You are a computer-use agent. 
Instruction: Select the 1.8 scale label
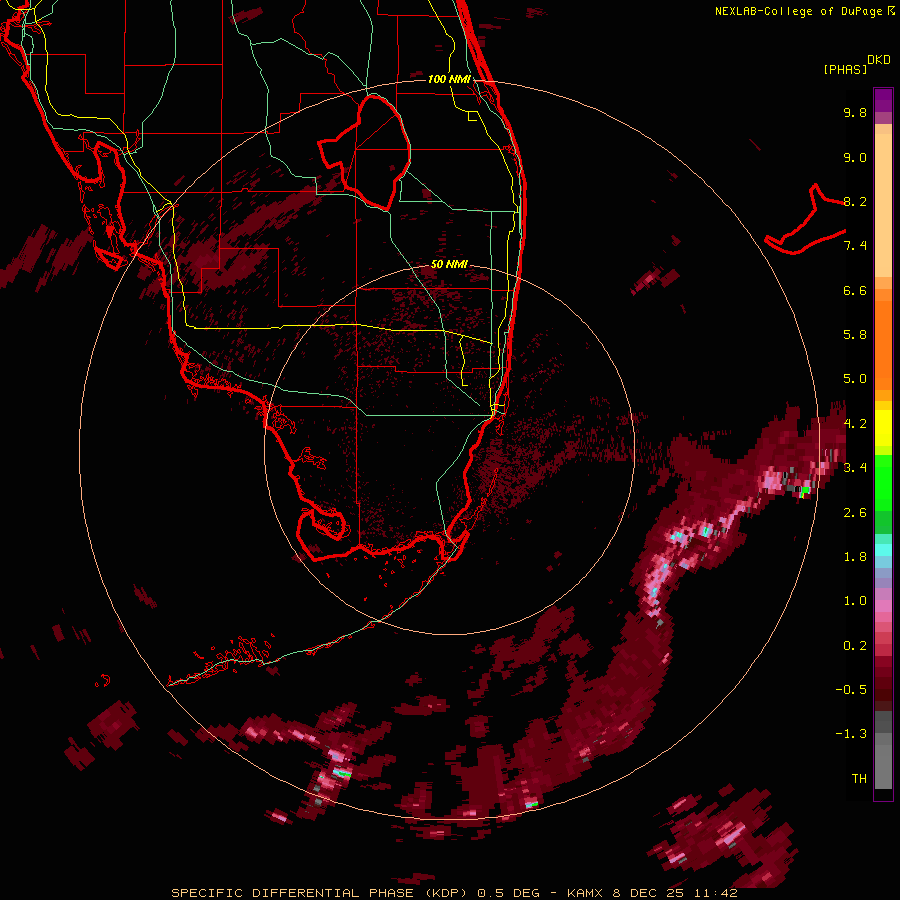(x=855, y=556)
